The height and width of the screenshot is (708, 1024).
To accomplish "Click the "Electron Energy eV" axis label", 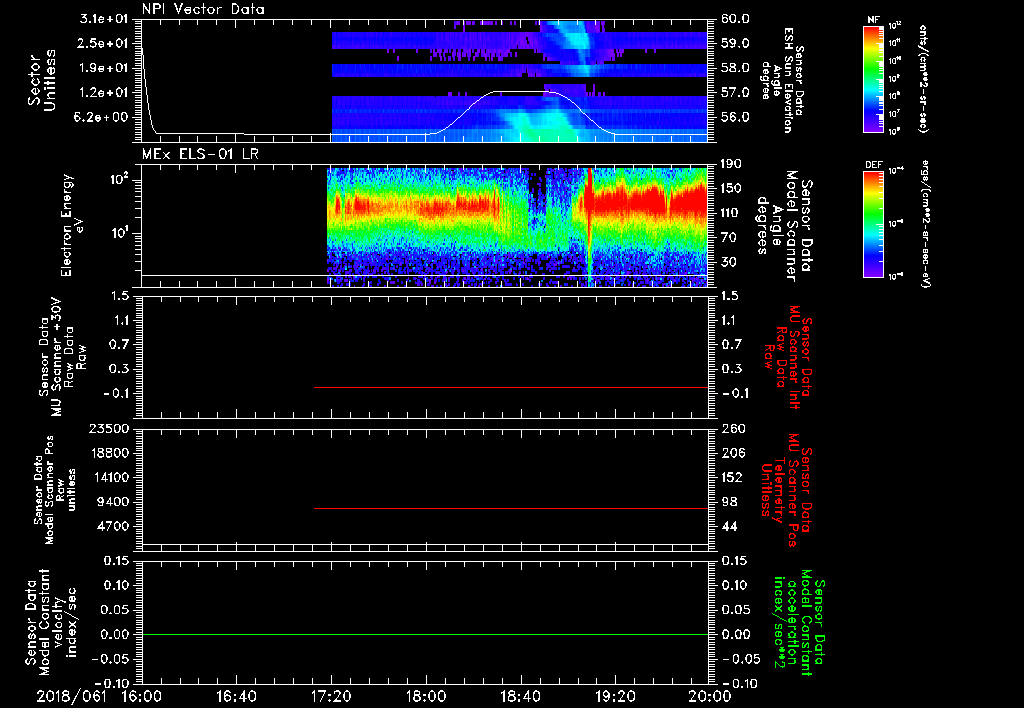I will (72, 225).
